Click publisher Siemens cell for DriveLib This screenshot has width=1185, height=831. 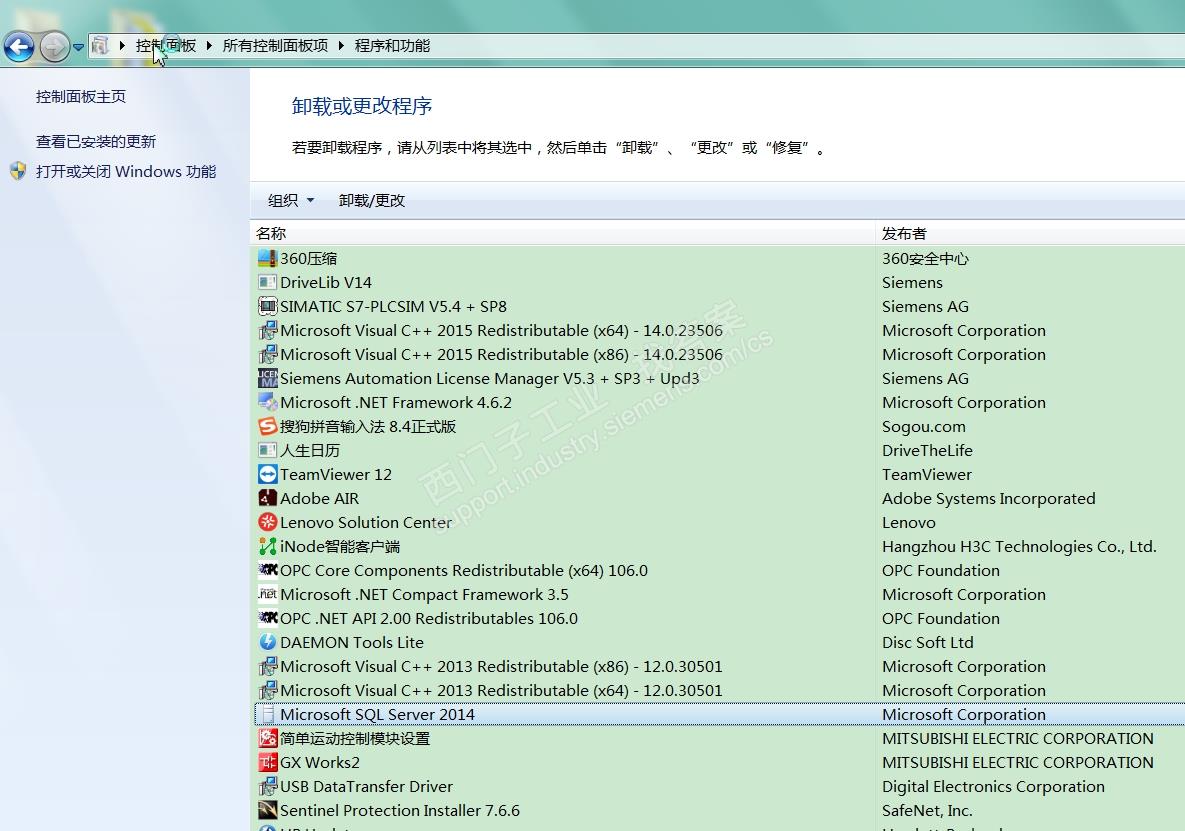pos(912,283)
